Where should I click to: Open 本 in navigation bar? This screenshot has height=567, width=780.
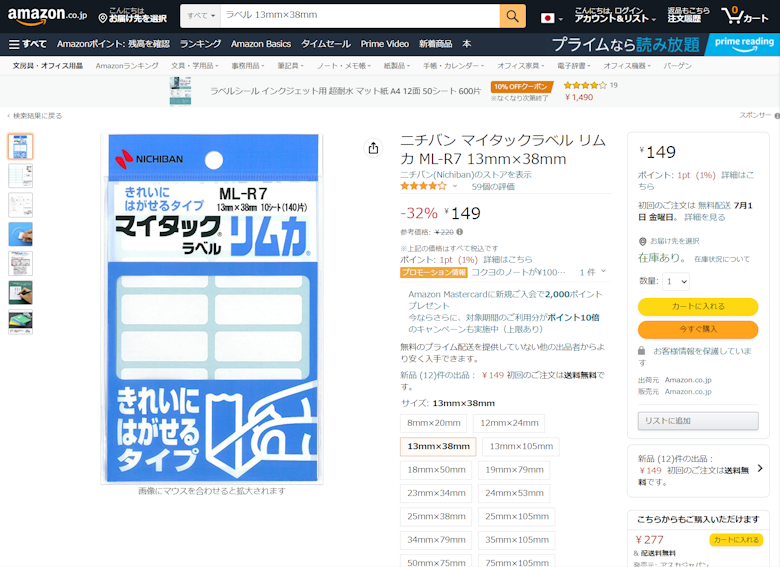click(x=467, y=44)
